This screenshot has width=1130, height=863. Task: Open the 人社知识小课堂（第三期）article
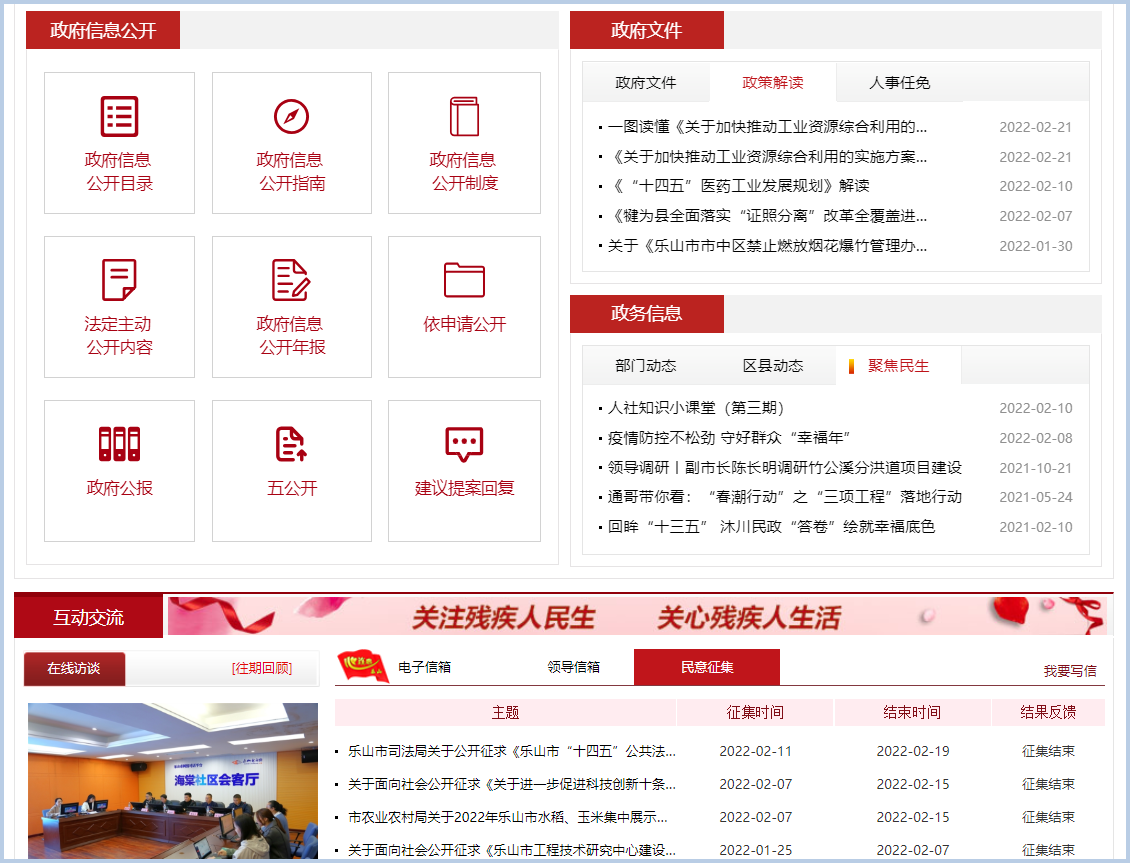696,408
